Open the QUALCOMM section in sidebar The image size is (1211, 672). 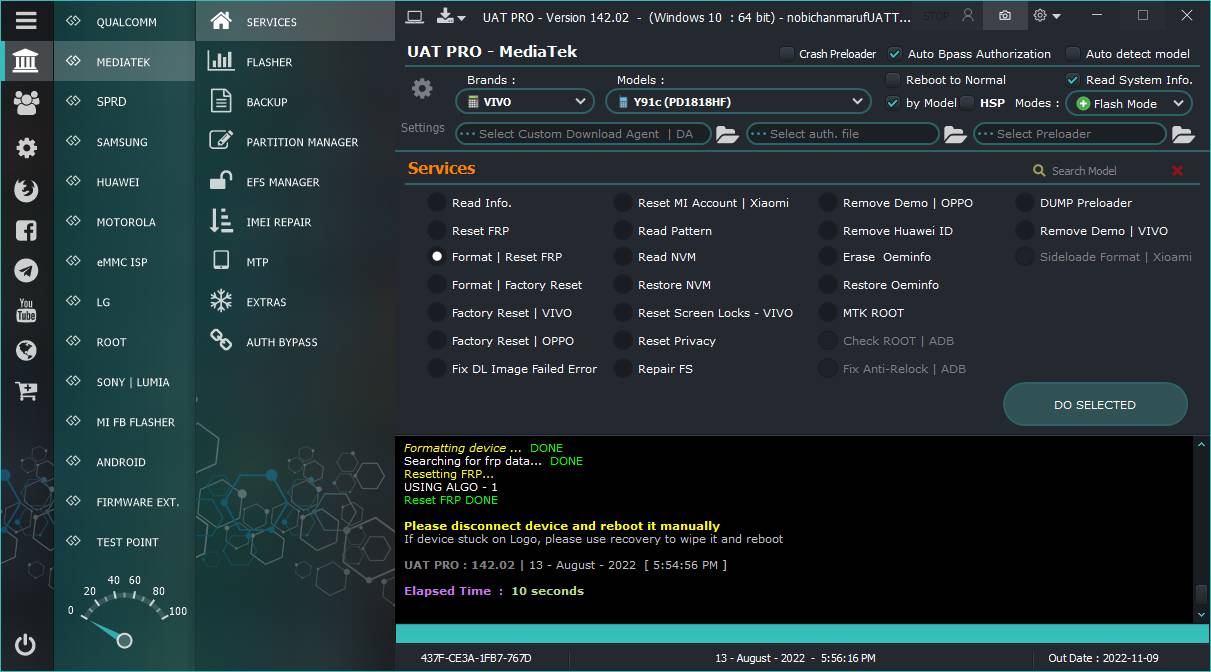[x=125, y=22]
